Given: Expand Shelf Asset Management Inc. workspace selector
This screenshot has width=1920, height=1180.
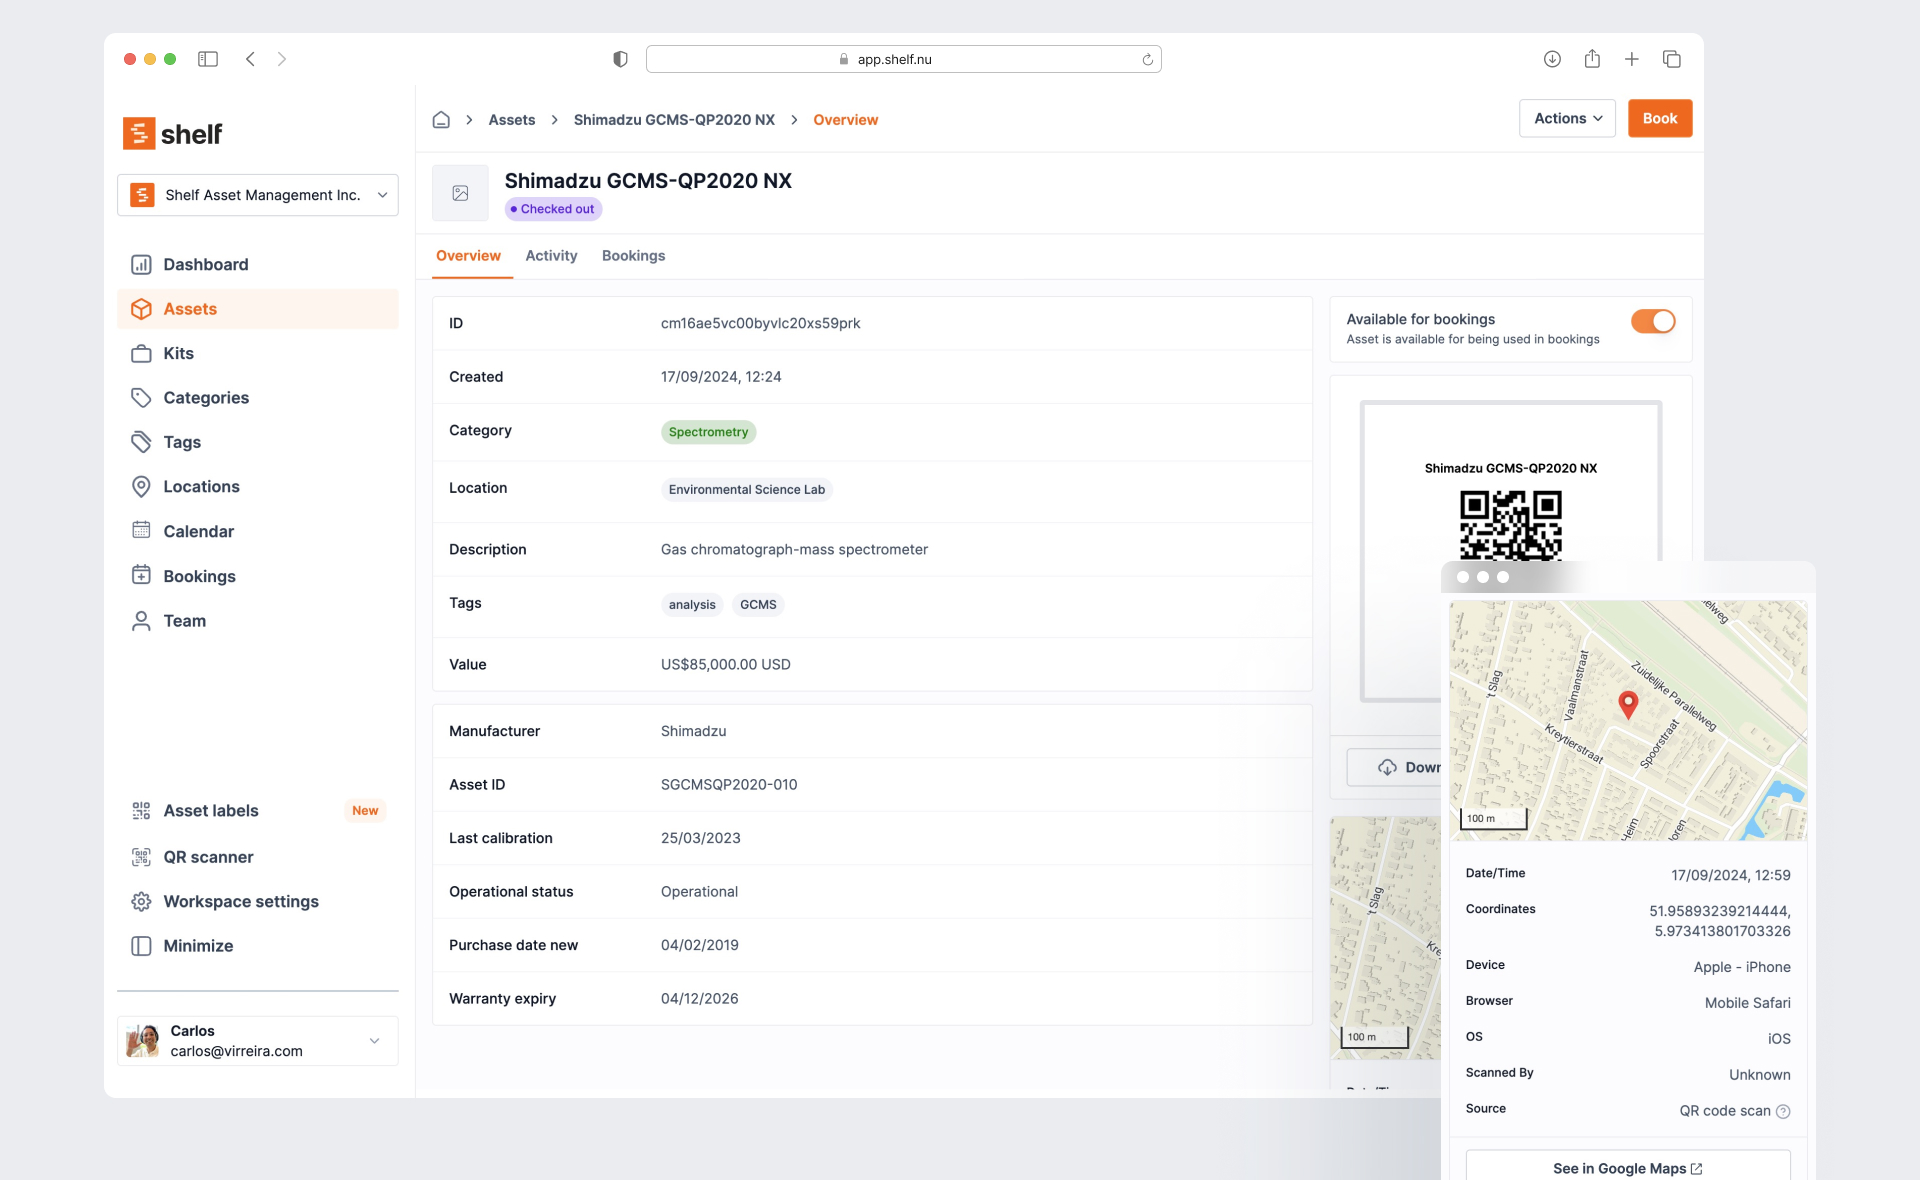Looking at the screenshot, I should [258, 195].
